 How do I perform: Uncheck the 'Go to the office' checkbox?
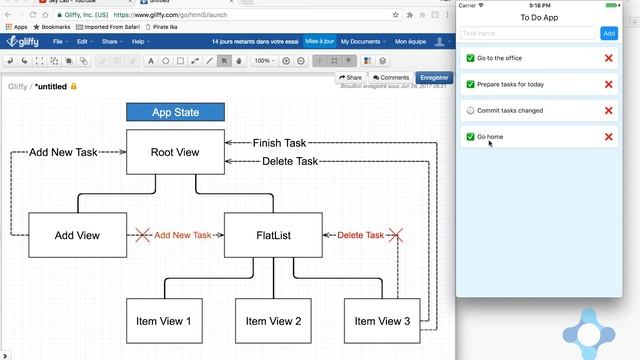pos(470,58)
